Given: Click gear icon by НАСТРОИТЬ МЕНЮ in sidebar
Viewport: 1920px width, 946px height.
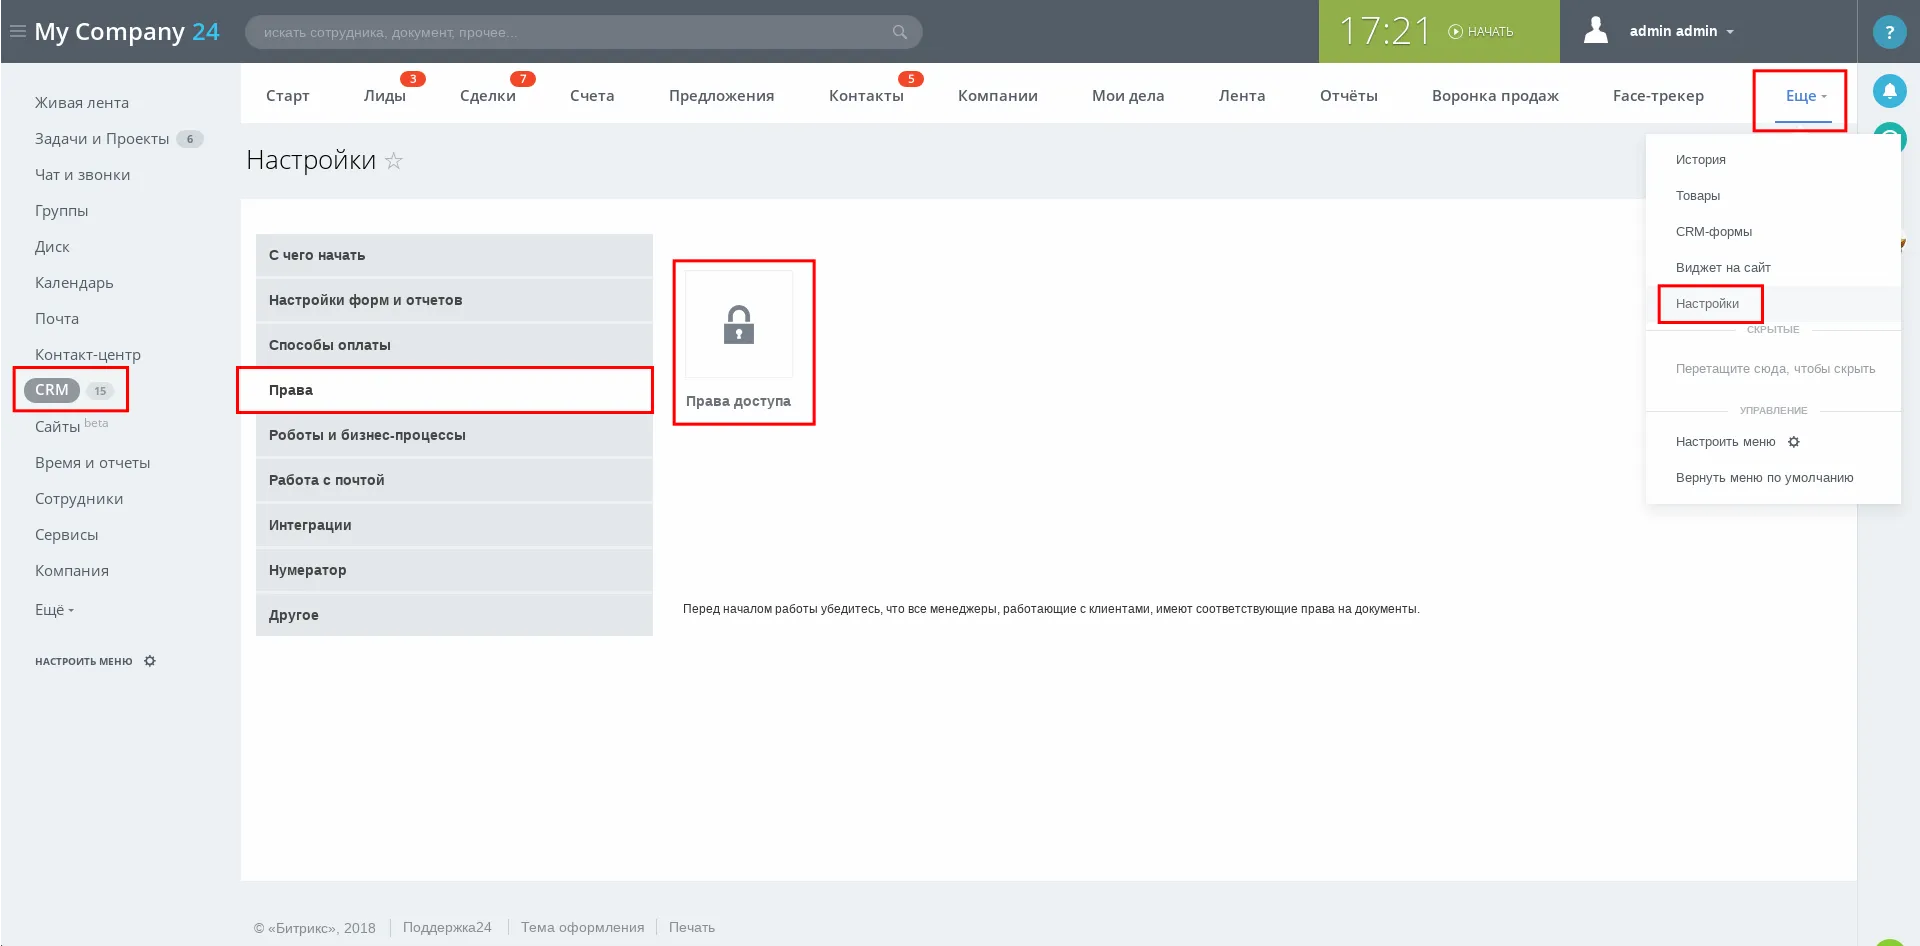Looking at the screenshot, I should 150,661.
